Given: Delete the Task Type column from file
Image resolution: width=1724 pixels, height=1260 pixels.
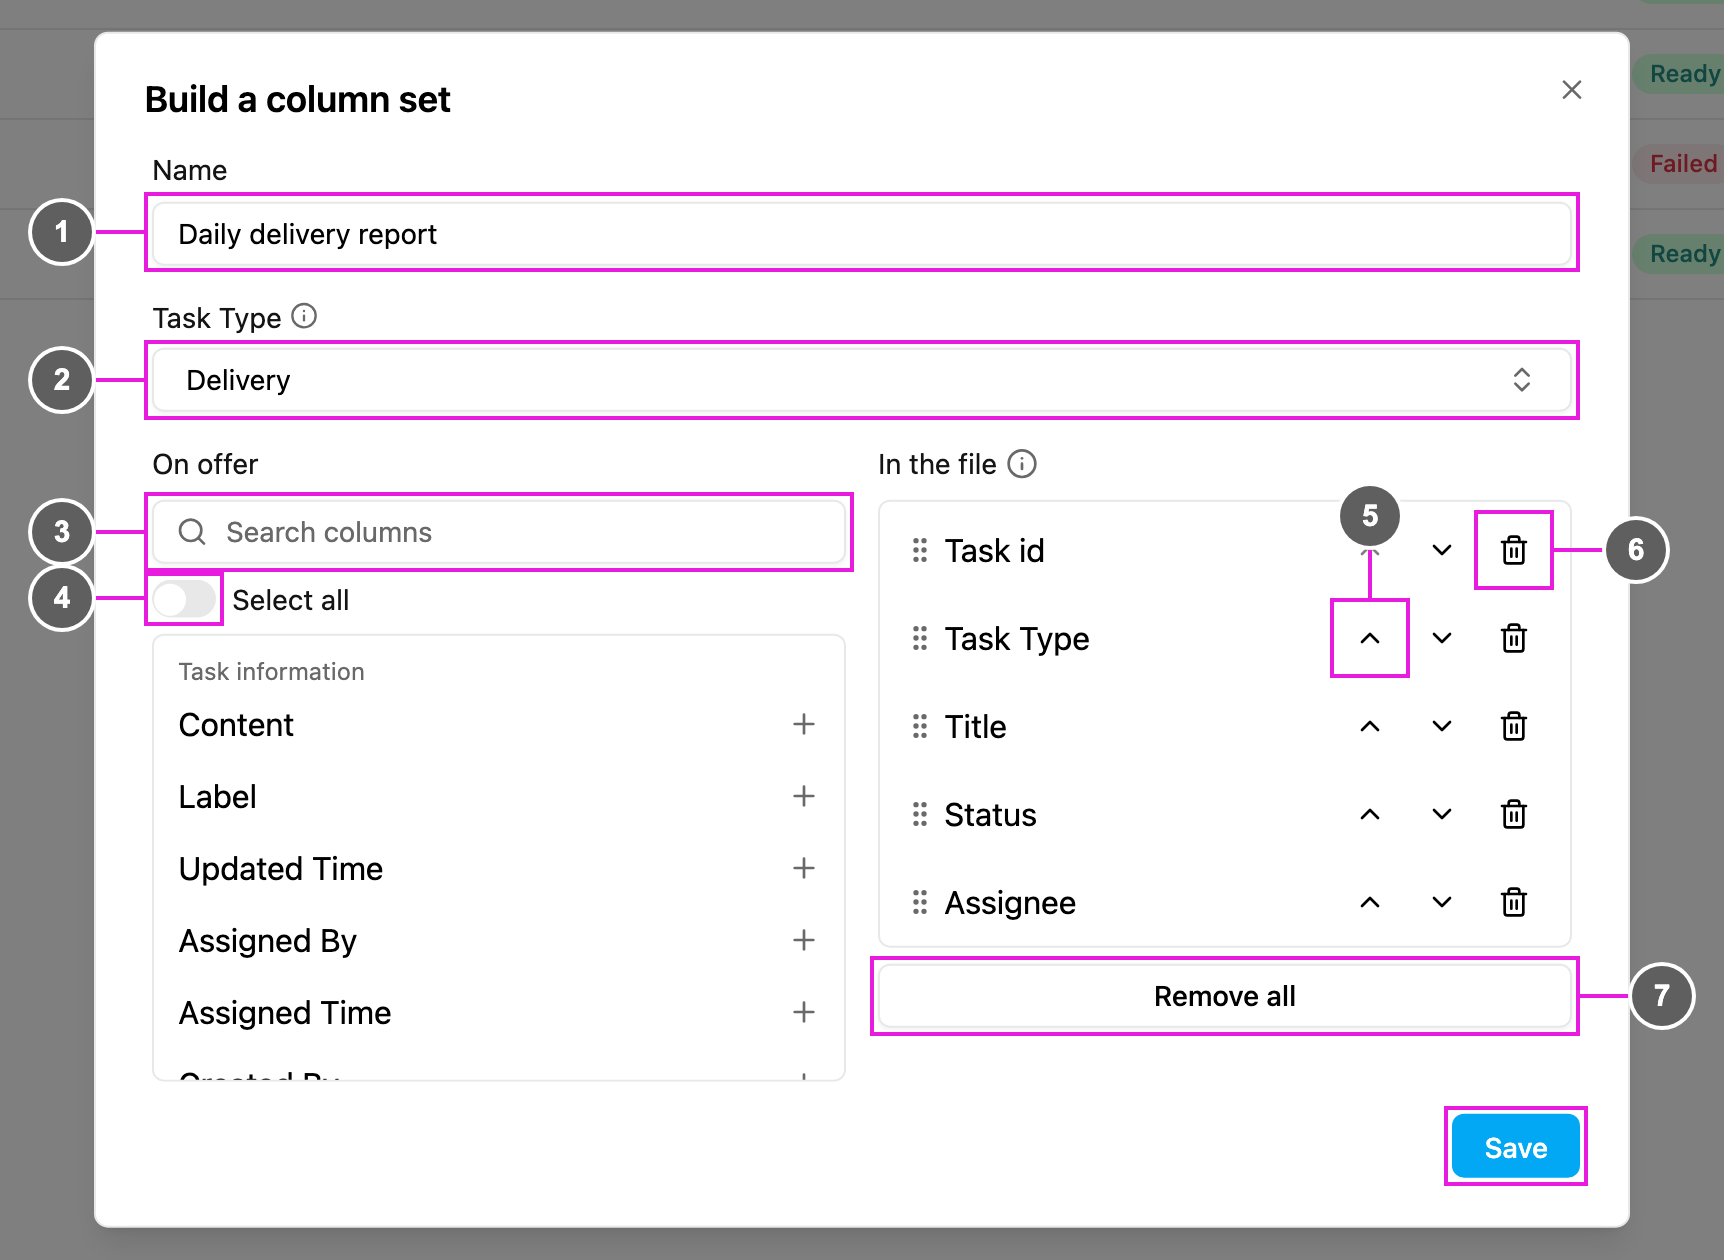Looking at the screenshot, I should (x=1514, y=638).
